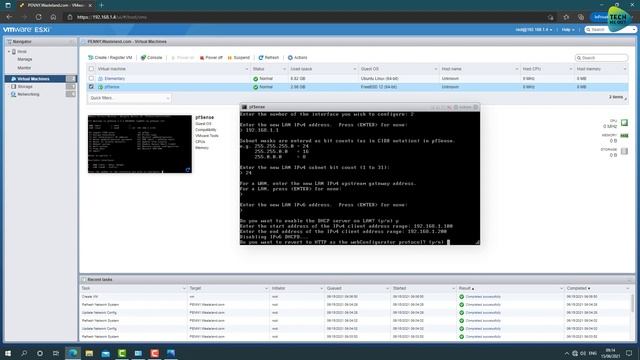
Task: Open Actions in the pfSense console window
Action: tap(463, 107)
